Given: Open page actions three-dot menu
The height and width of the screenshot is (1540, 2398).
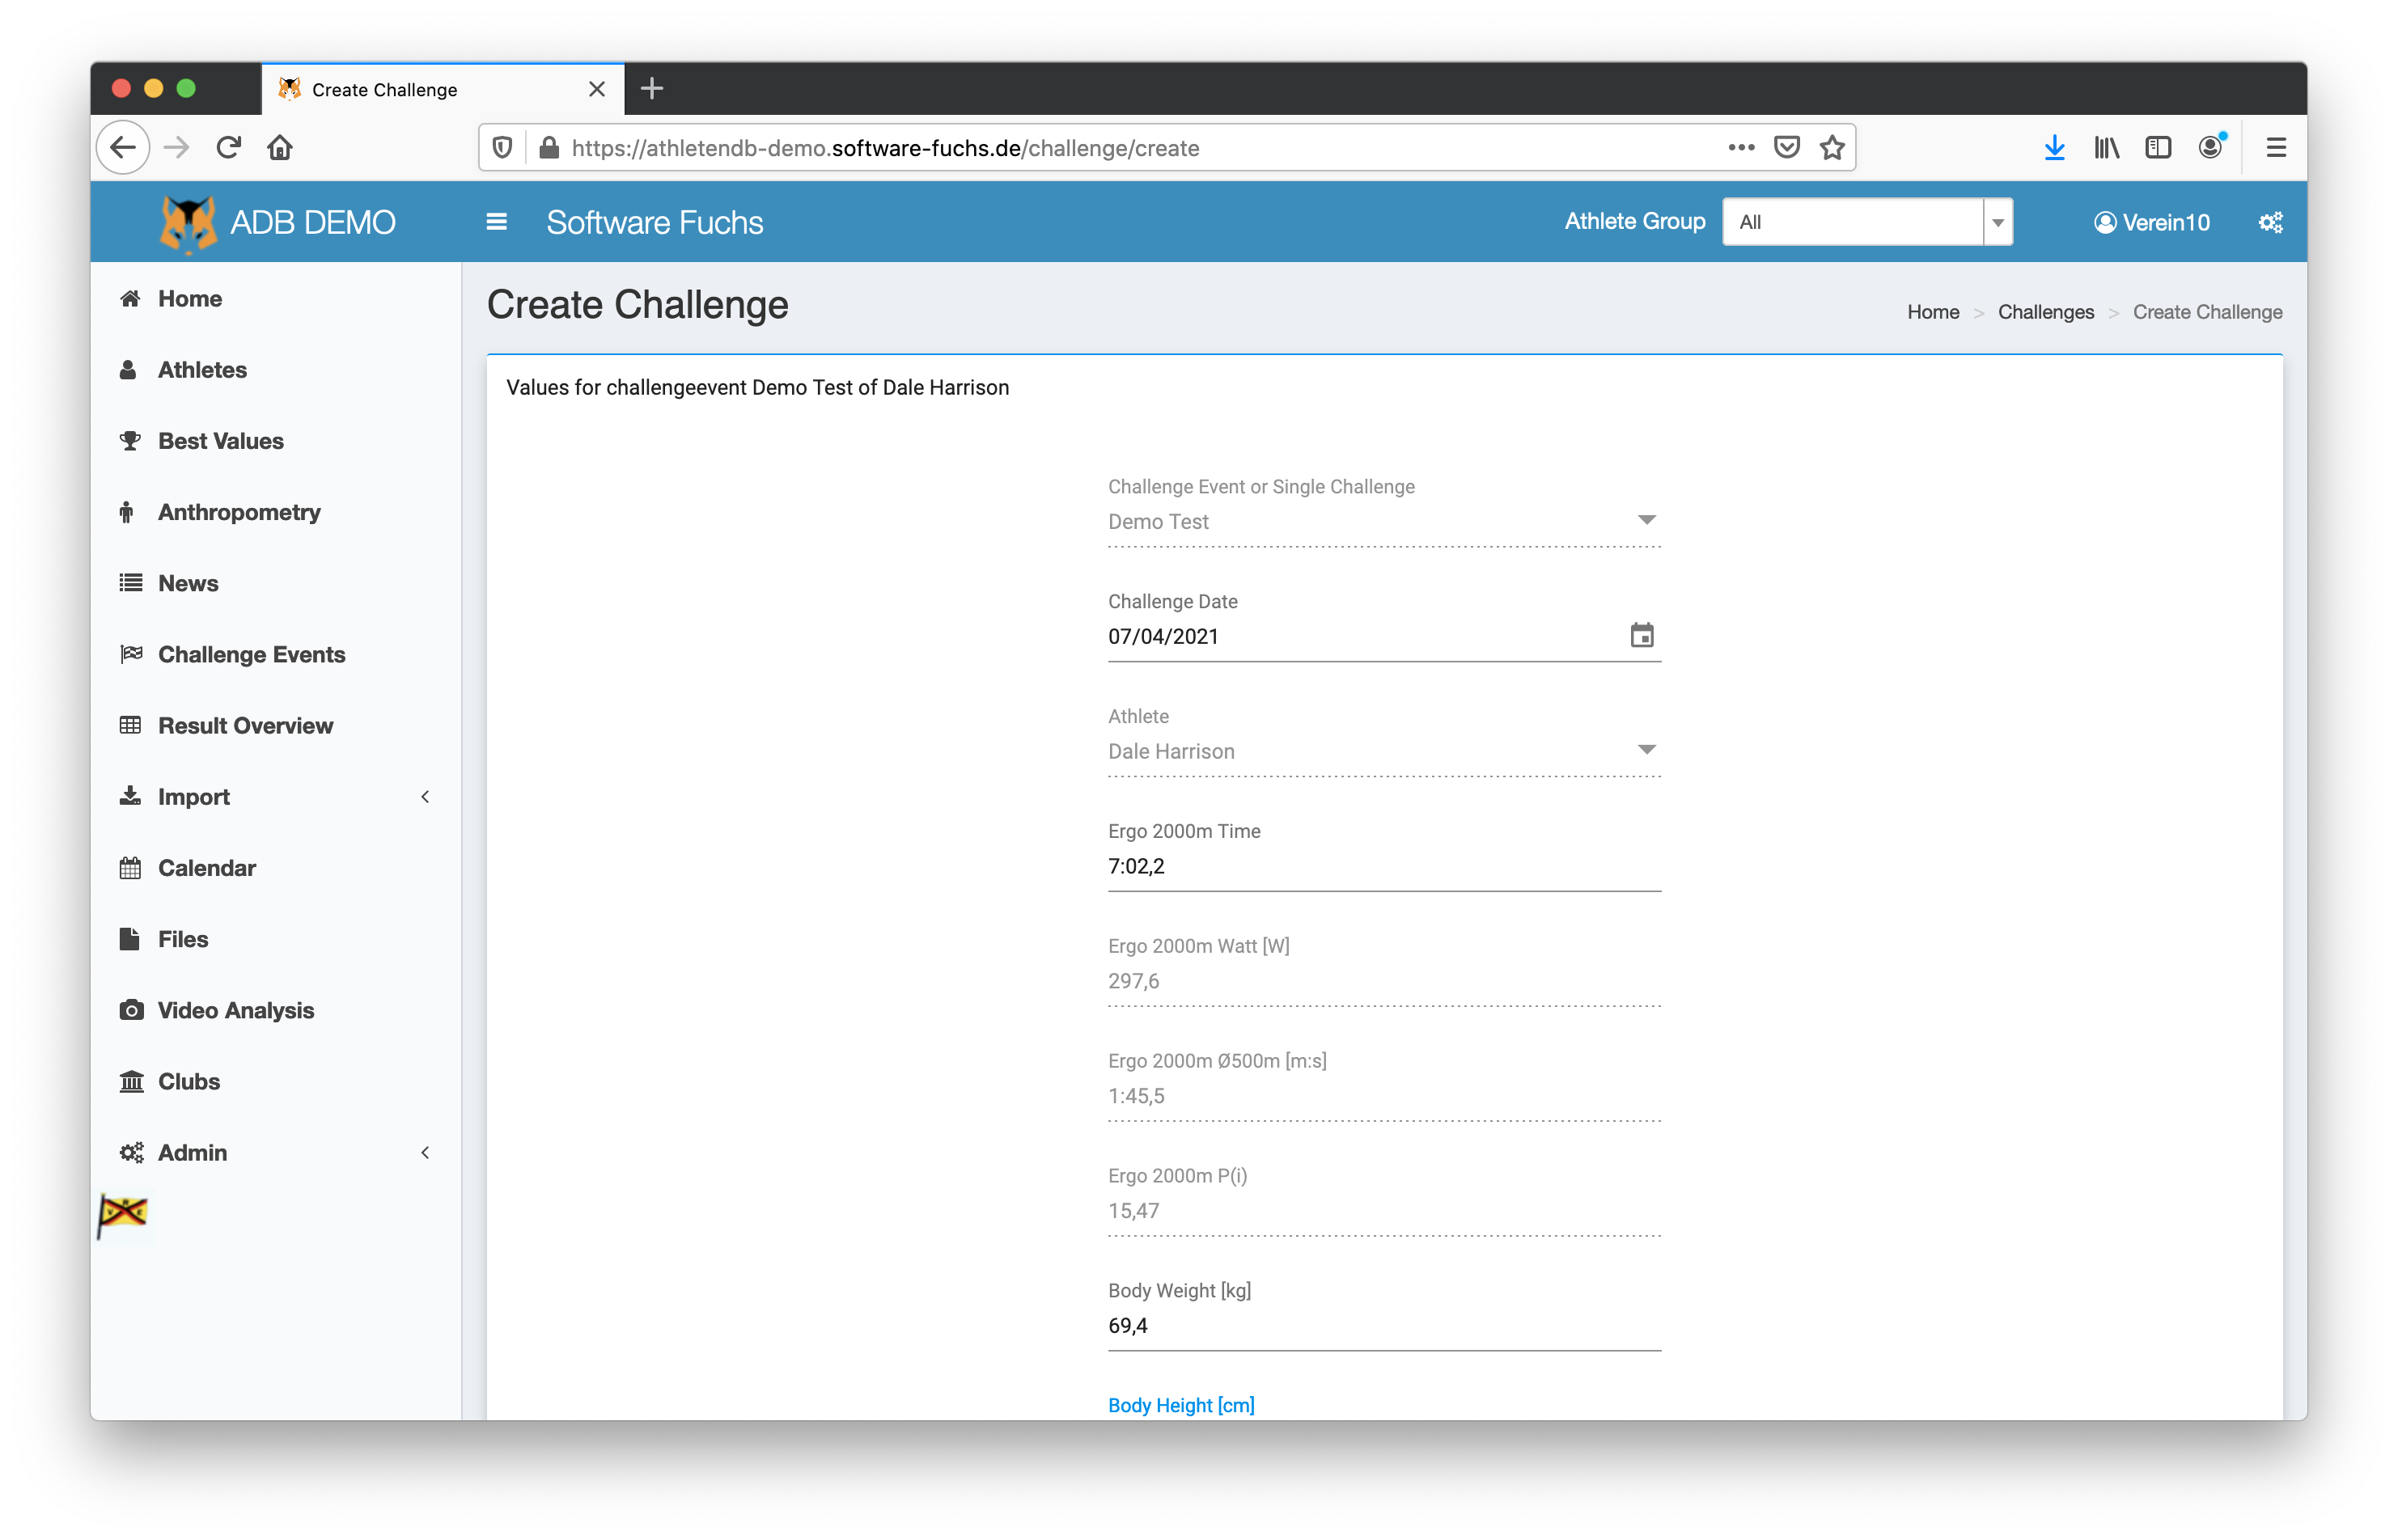Looking at the screenshot, I should [1741, 147].
